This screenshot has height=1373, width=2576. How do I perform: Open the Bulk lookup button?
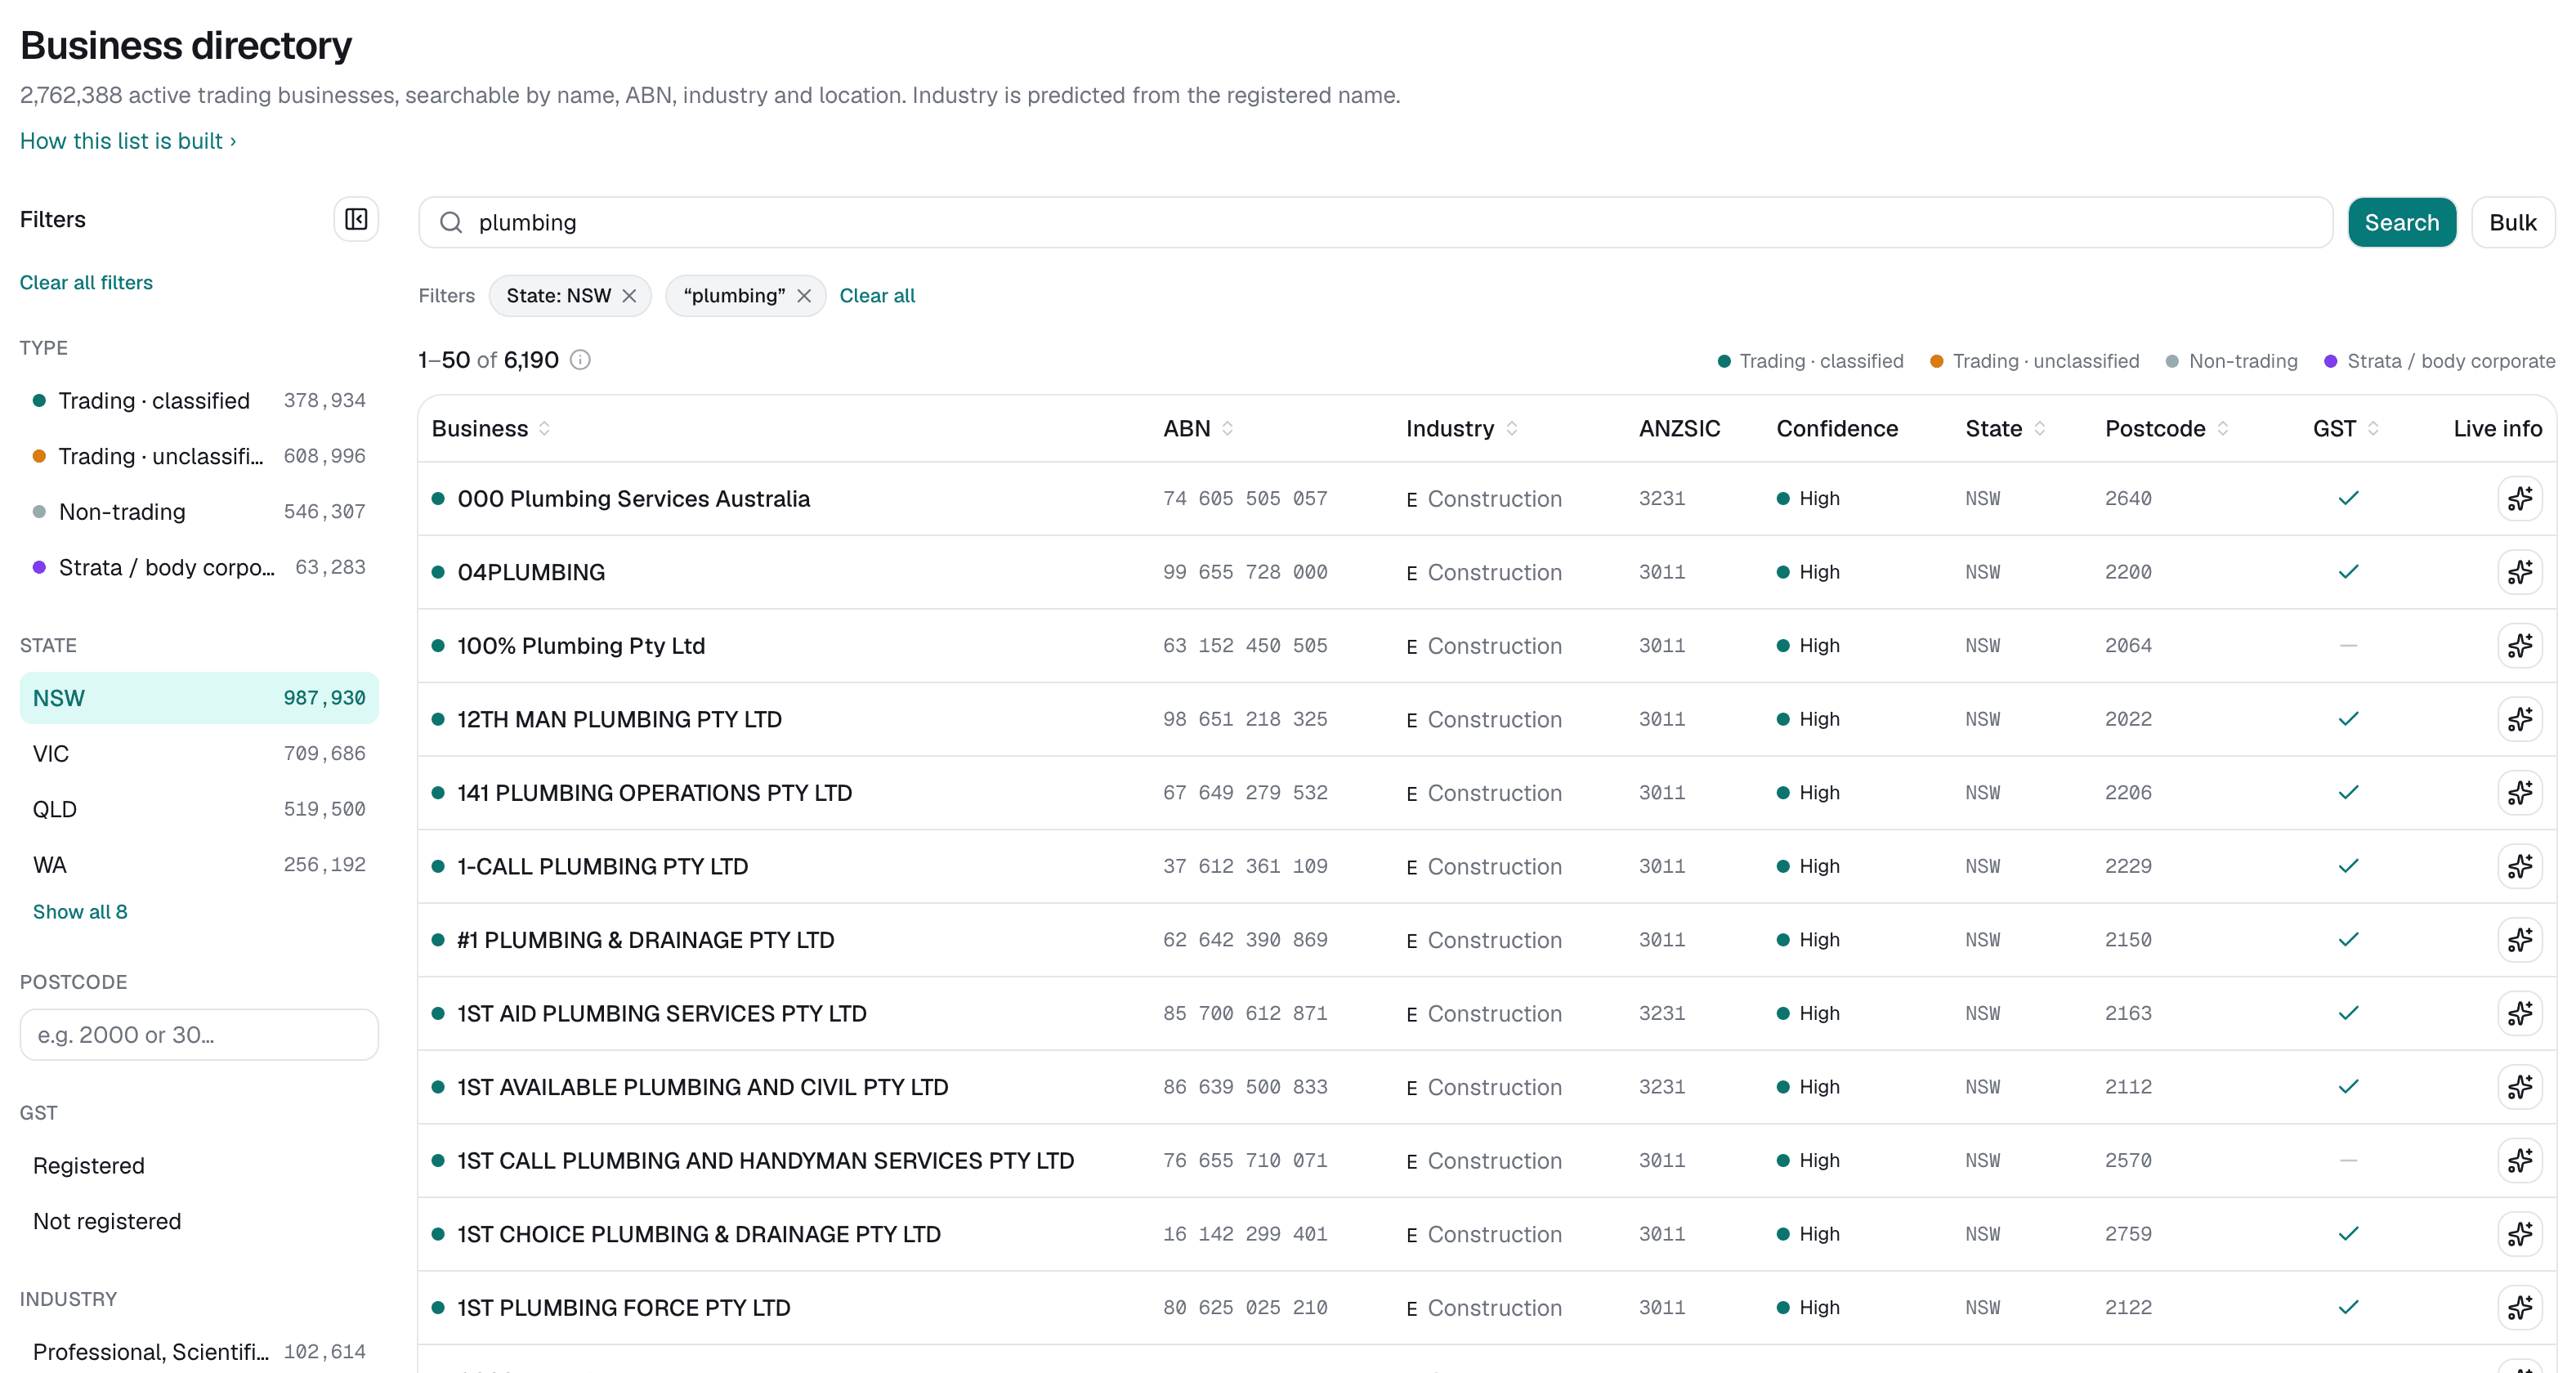[2512, 222]
